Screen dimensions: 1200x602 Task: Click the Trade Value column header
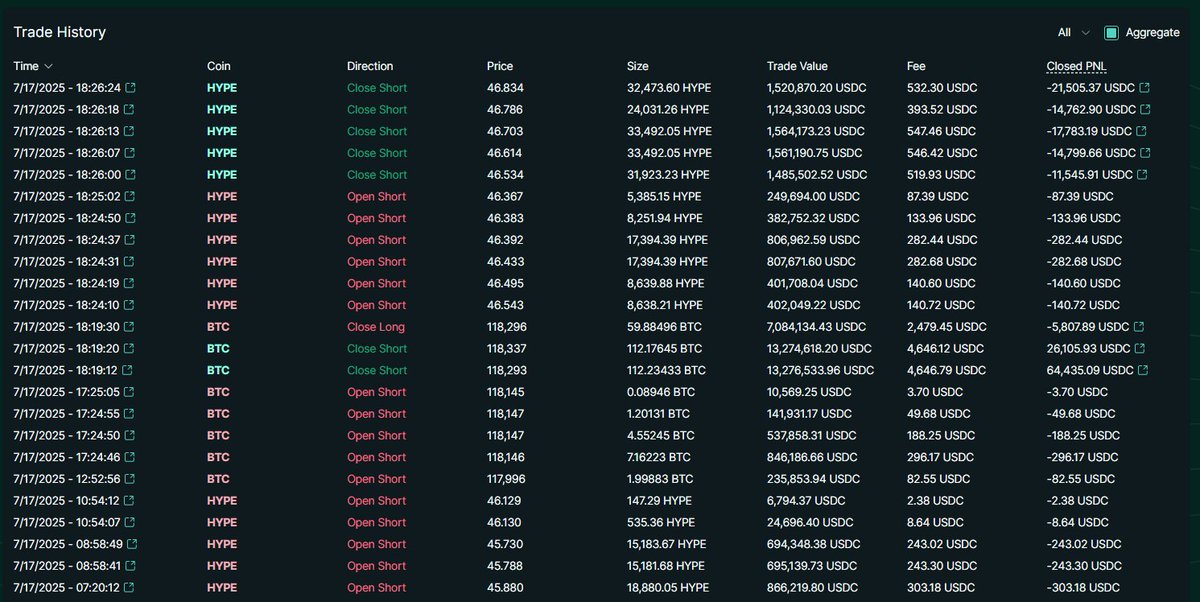(797, 67)
